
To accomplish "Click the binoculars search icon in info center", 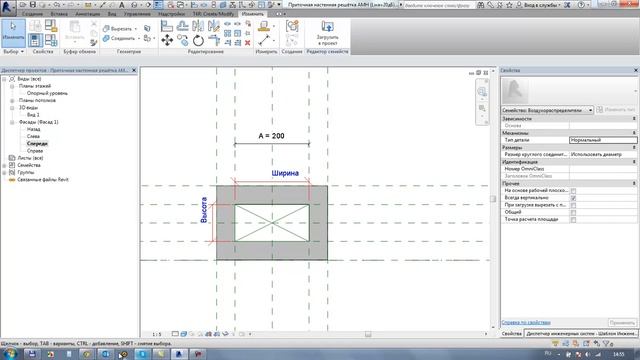I will pos(480,5).
